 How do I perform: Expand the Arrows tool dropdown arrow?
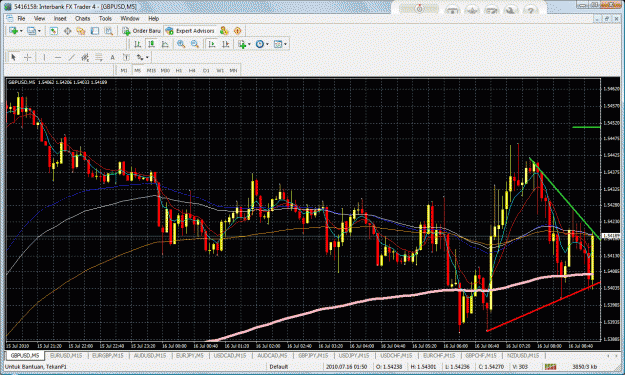click(x=147, y=58)
